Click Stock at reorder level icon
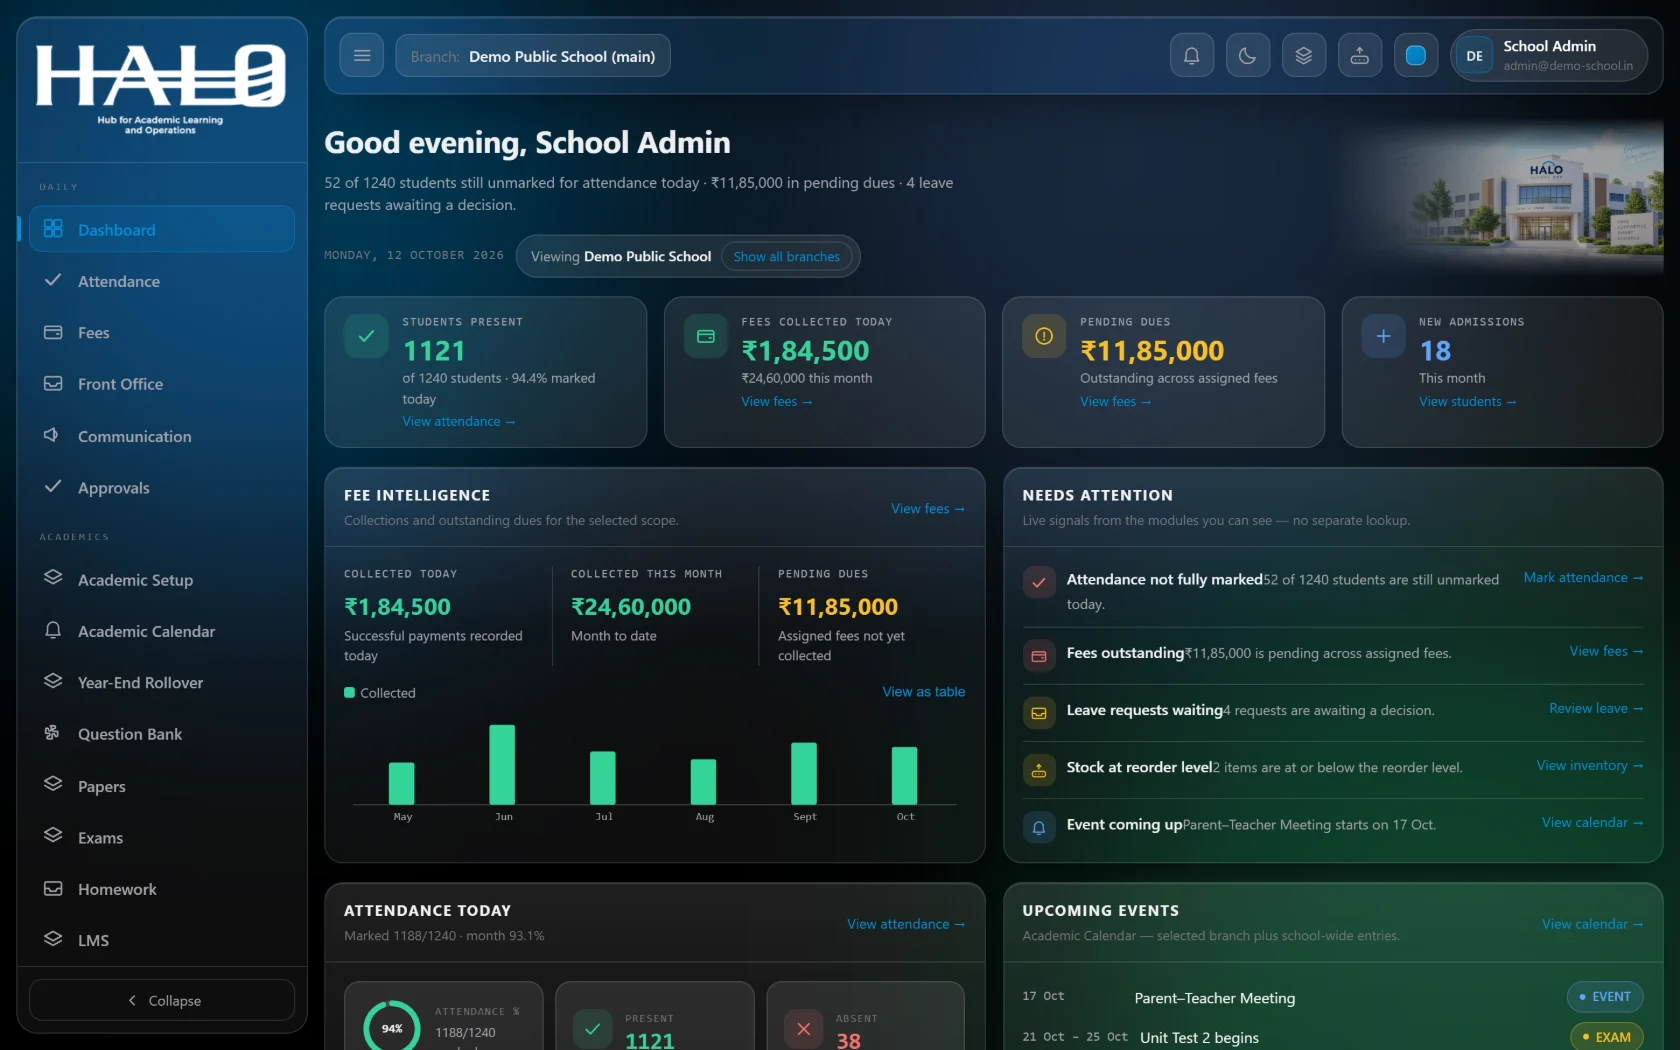Image resolution: width=1680 pixels, height=1050 pixels. 1039,770
